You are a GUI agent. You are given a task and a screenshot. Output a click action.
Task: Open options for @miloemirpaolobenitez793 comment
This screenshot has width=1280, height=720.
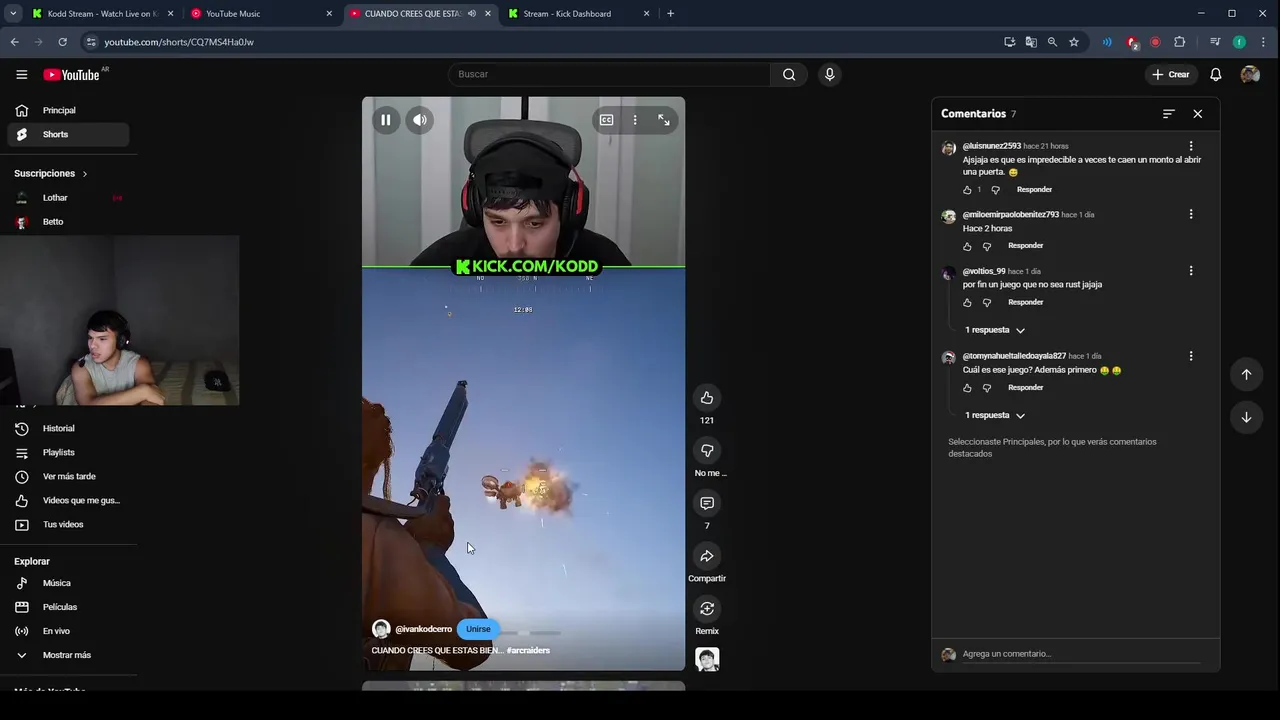pyautogui.click(x=1191, y=214)
